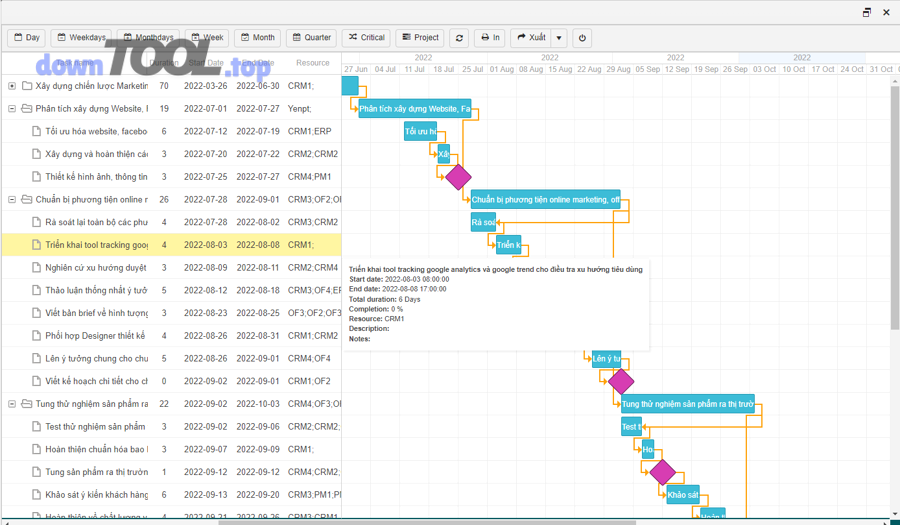This screenshot has height=525, width=900.
Task: Collapse the Phân tích xây dựng Website group
Action: (x=12, y=109)
